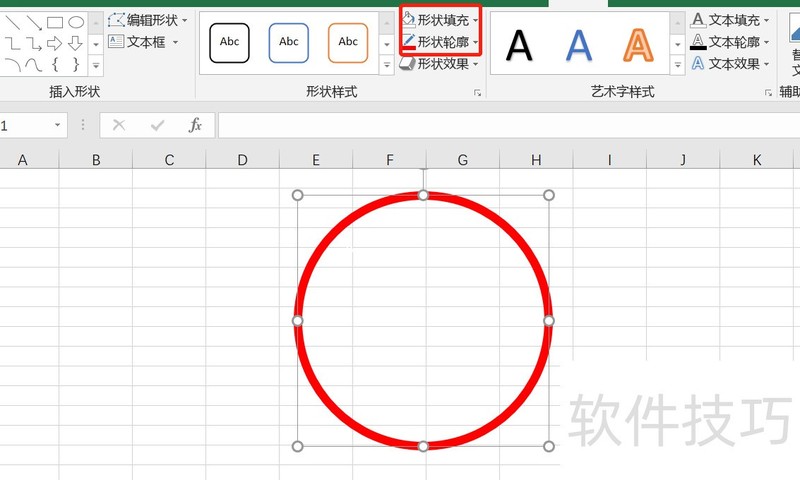Select column C header
This screenshot has width=800, height=480.
coord(169,160)
